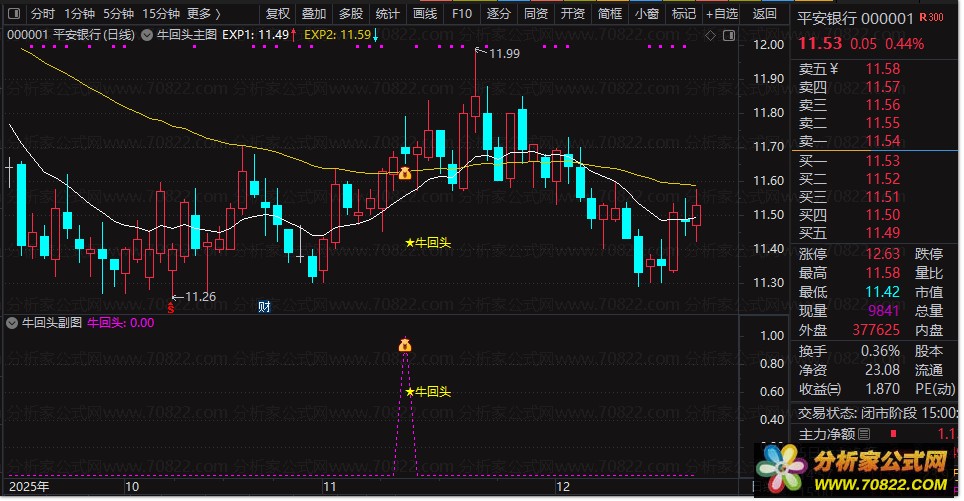
Task: Click the EXP2 cyan down arrow
Action: [375, 36]
